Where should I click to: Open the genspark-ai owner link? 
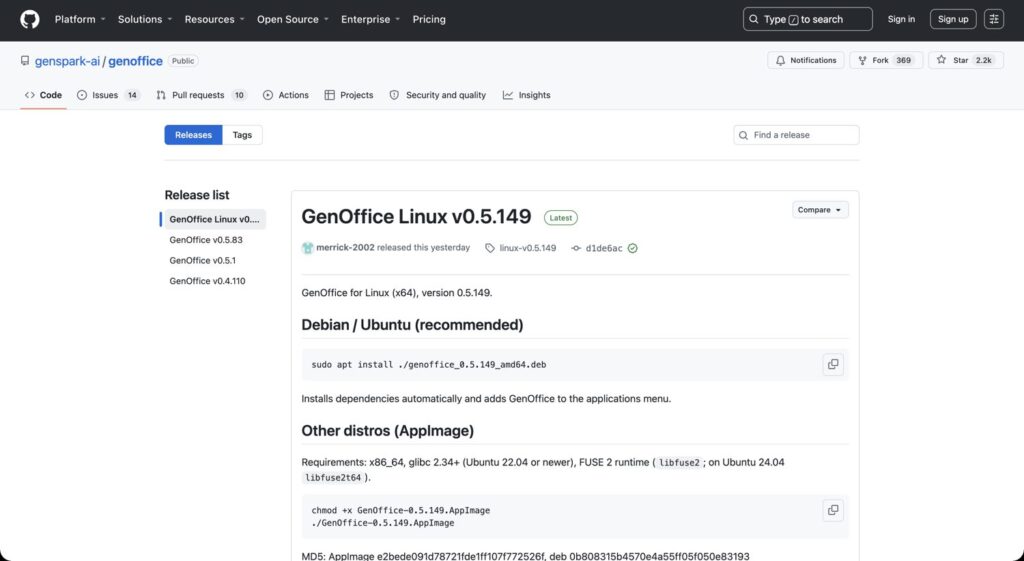(x=67, y=61)
